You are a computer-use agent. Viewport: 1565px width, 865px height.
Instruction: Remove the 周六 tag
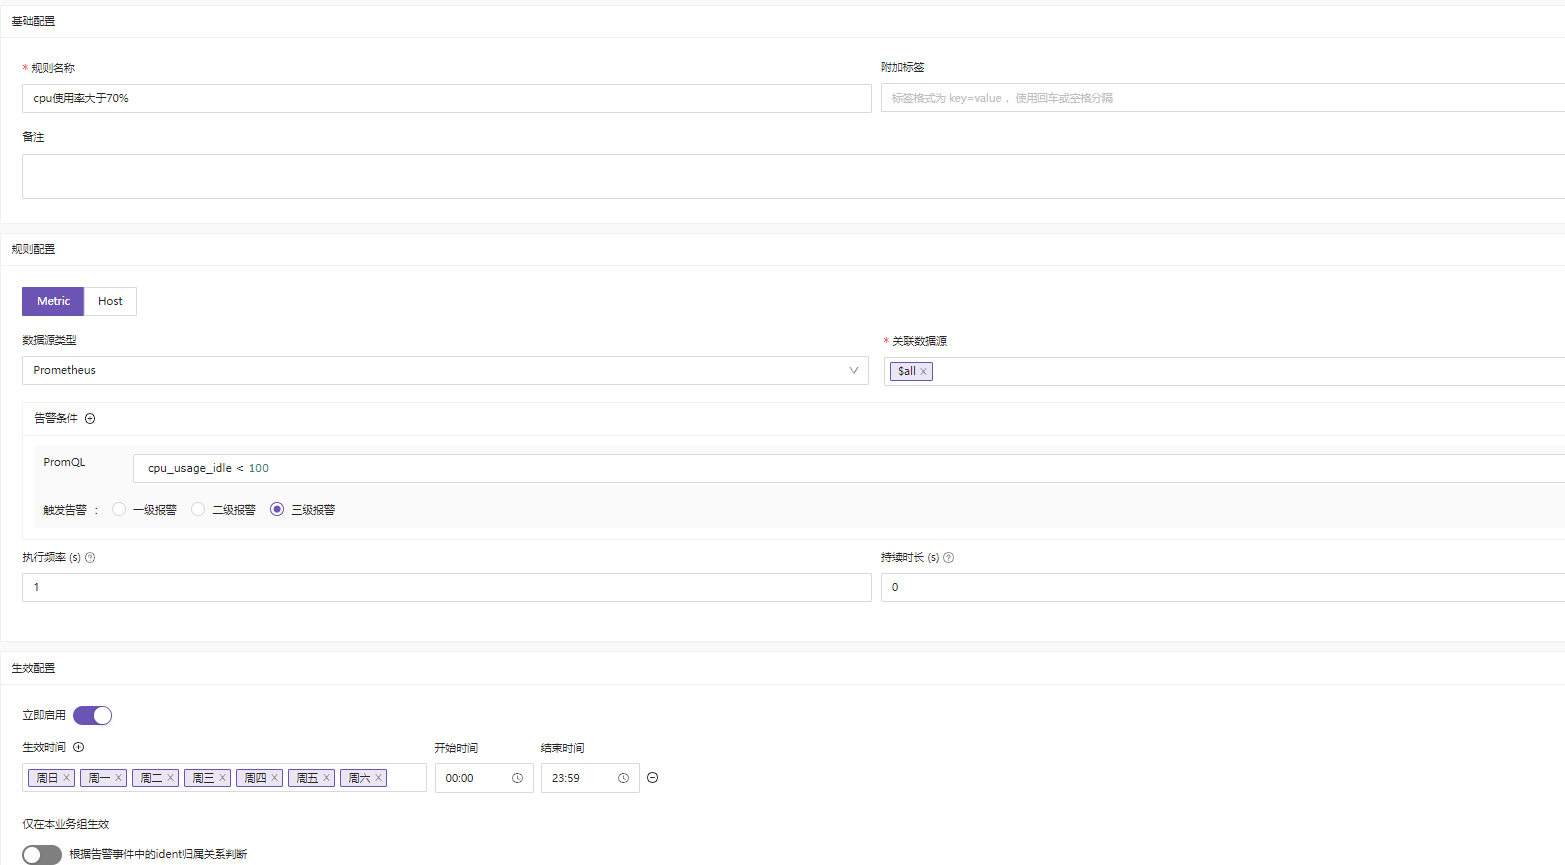pos(378,778)
